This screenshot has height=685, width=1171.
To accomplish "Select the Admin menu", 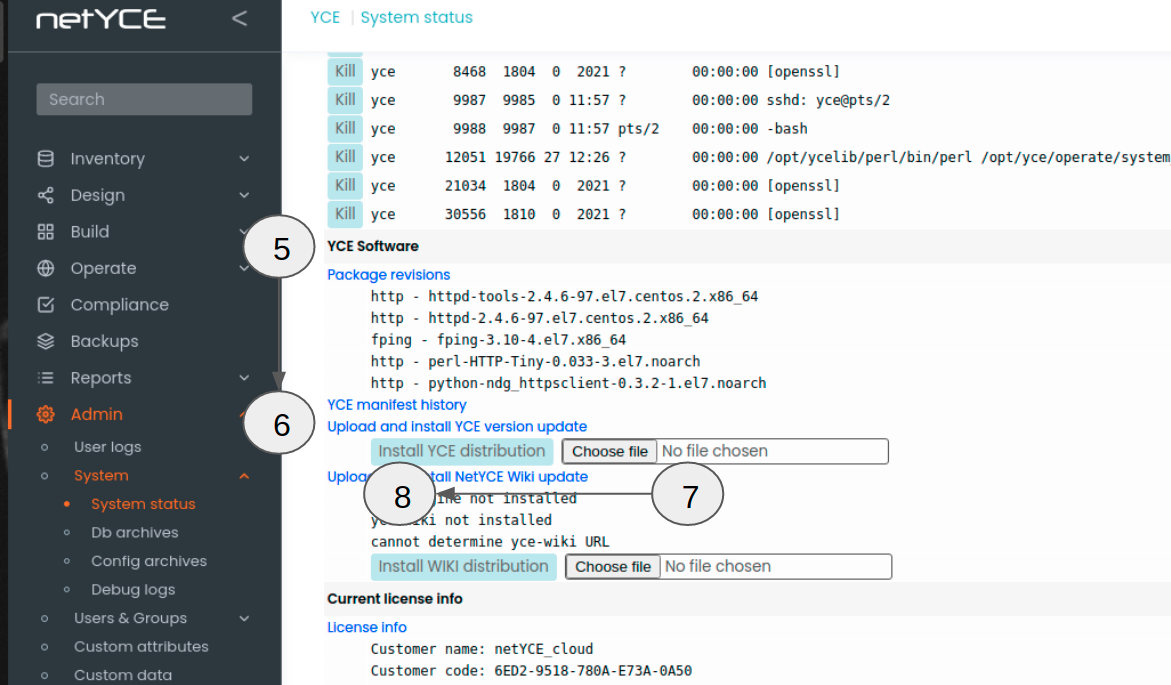I will 96,414.
